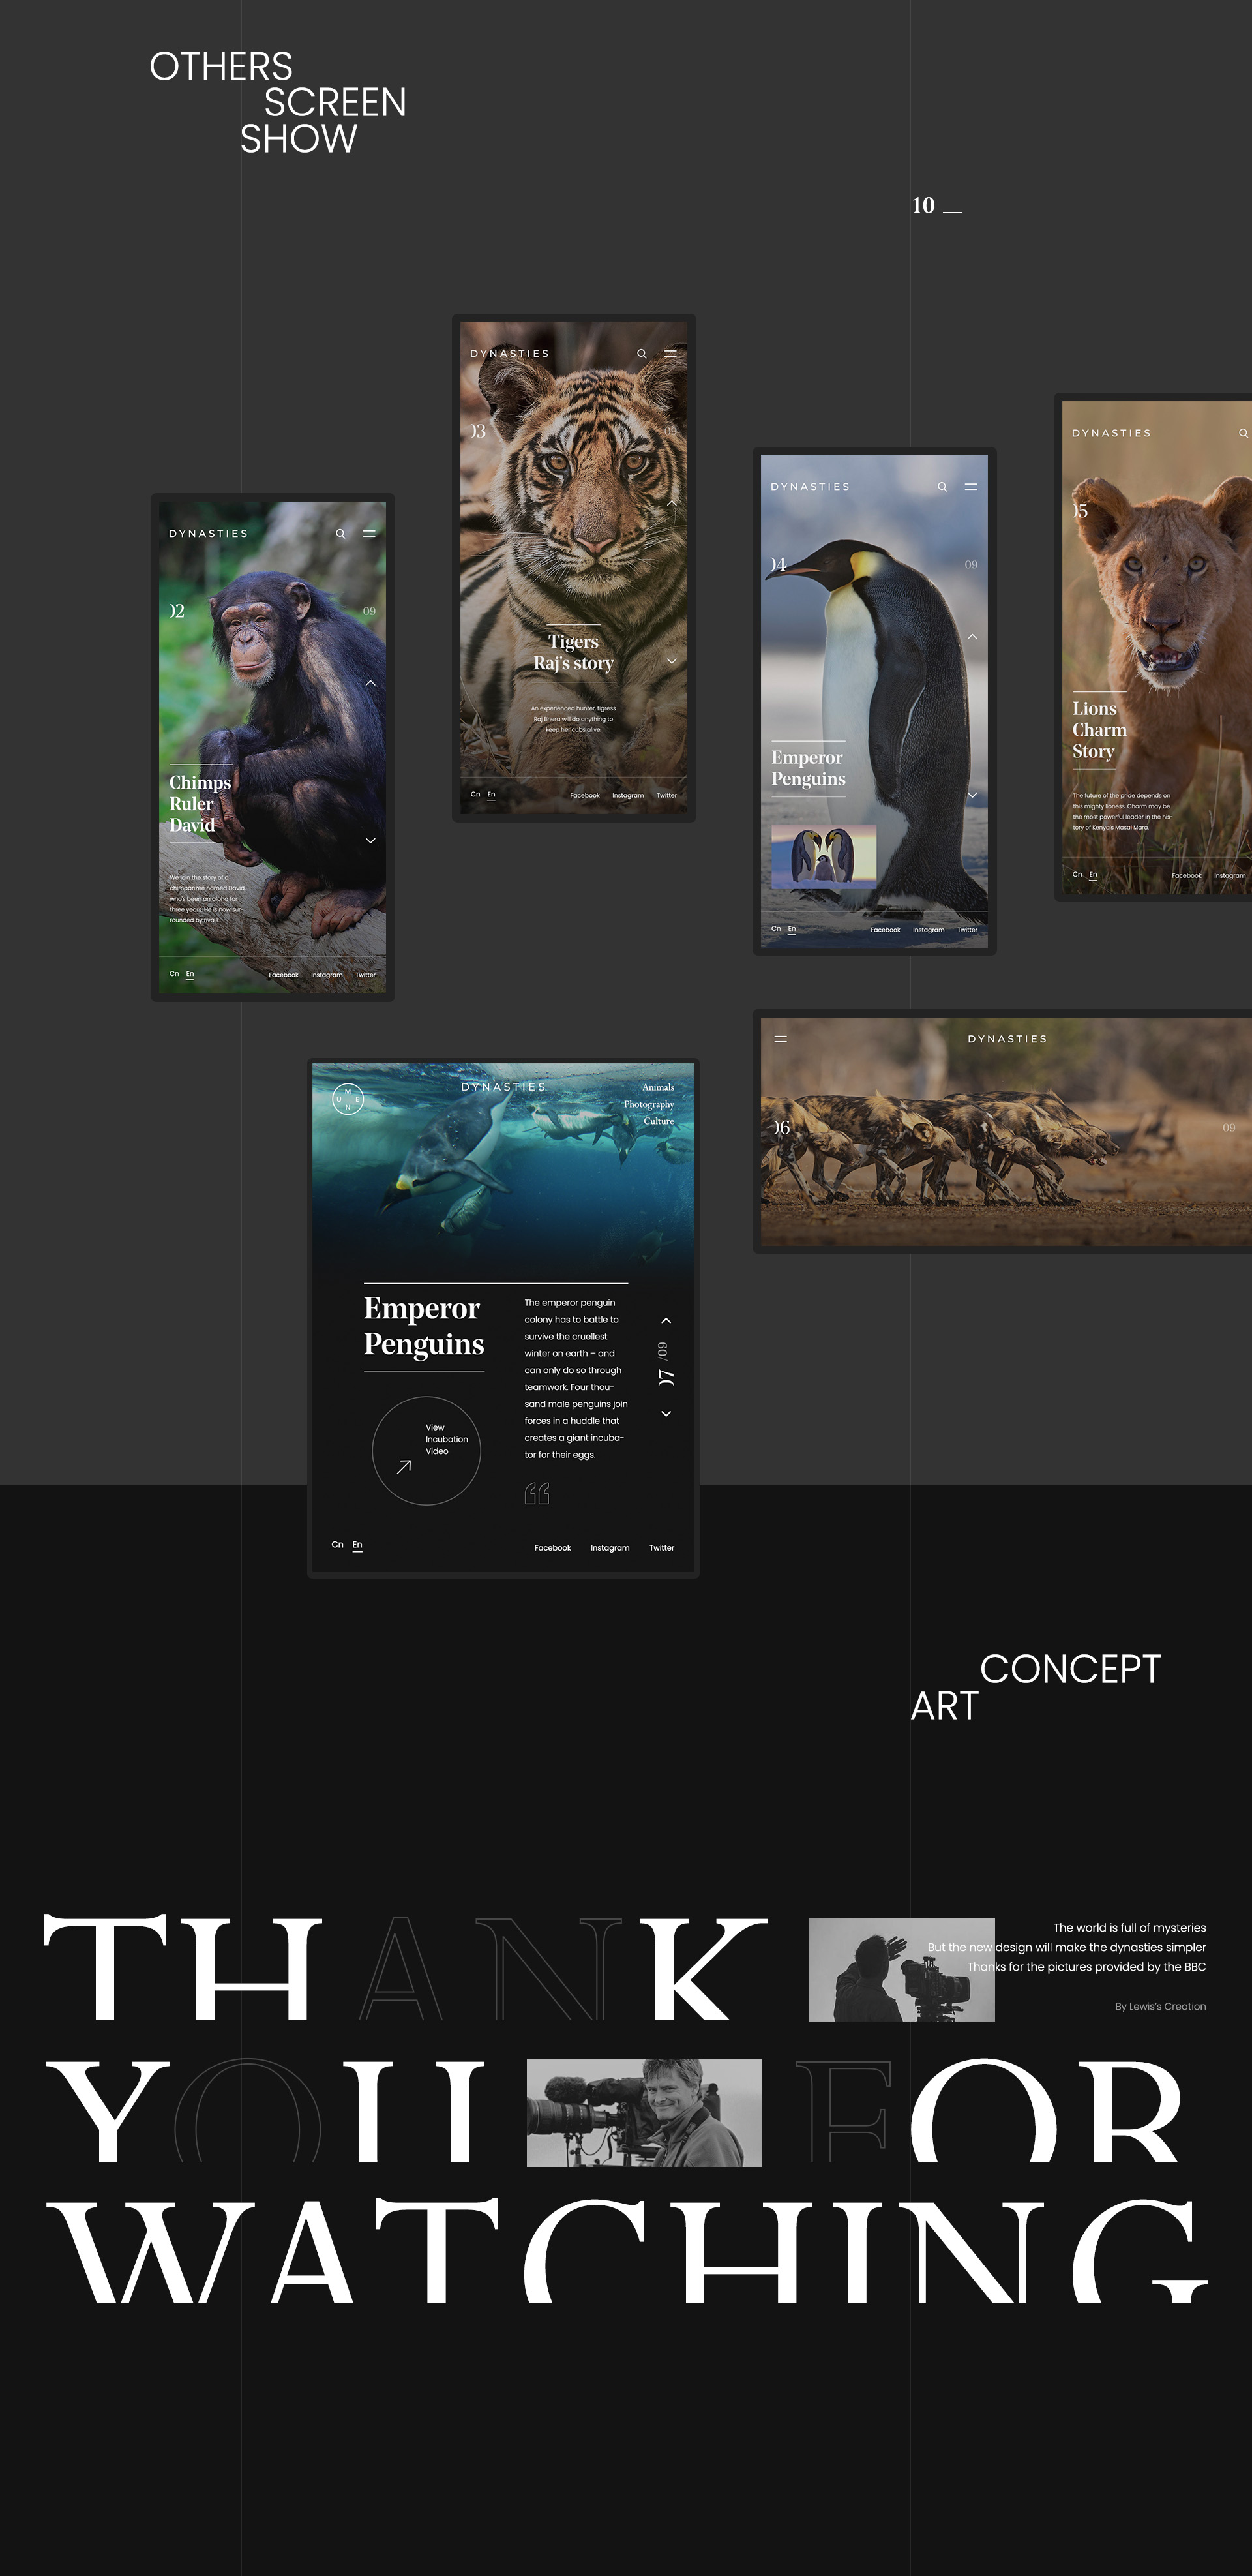Image resolution: width=1252 pixels, height=2576 pixels.
Task: Switch to Cn language on tablet footer
Action: point(337,1545)
